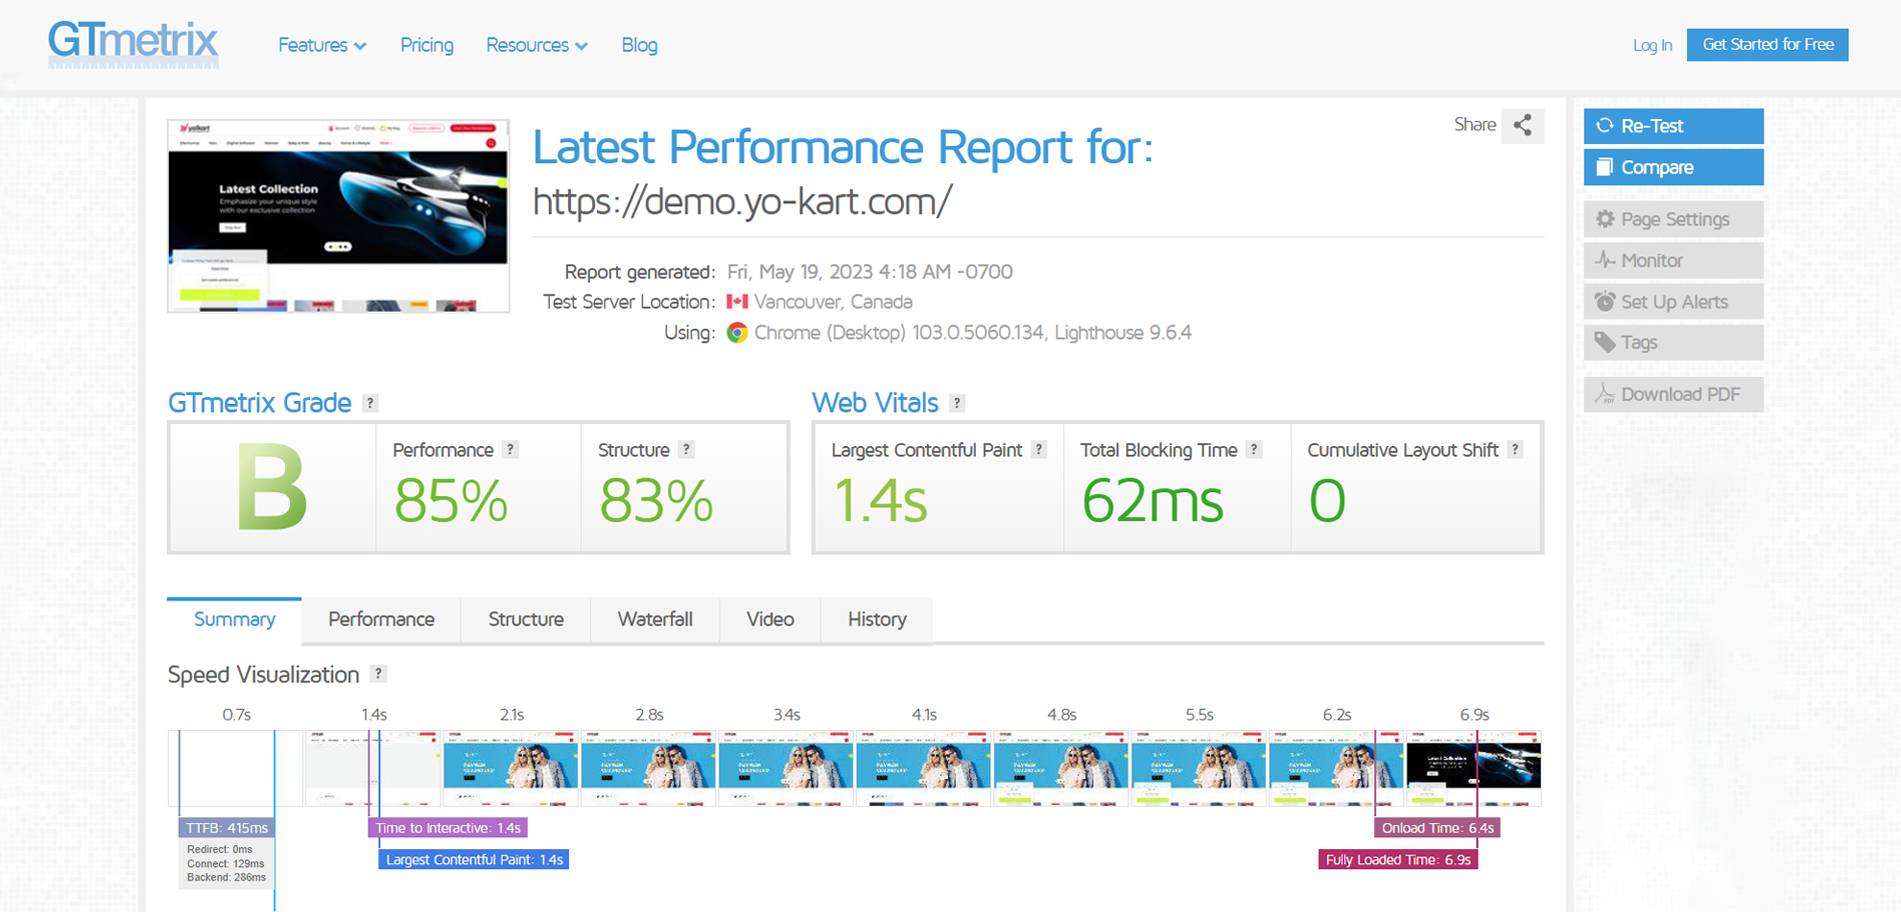Screen dimensions: 1901x912
Task: Click the website screenshot thumbnail
Action: coord(338,216)
